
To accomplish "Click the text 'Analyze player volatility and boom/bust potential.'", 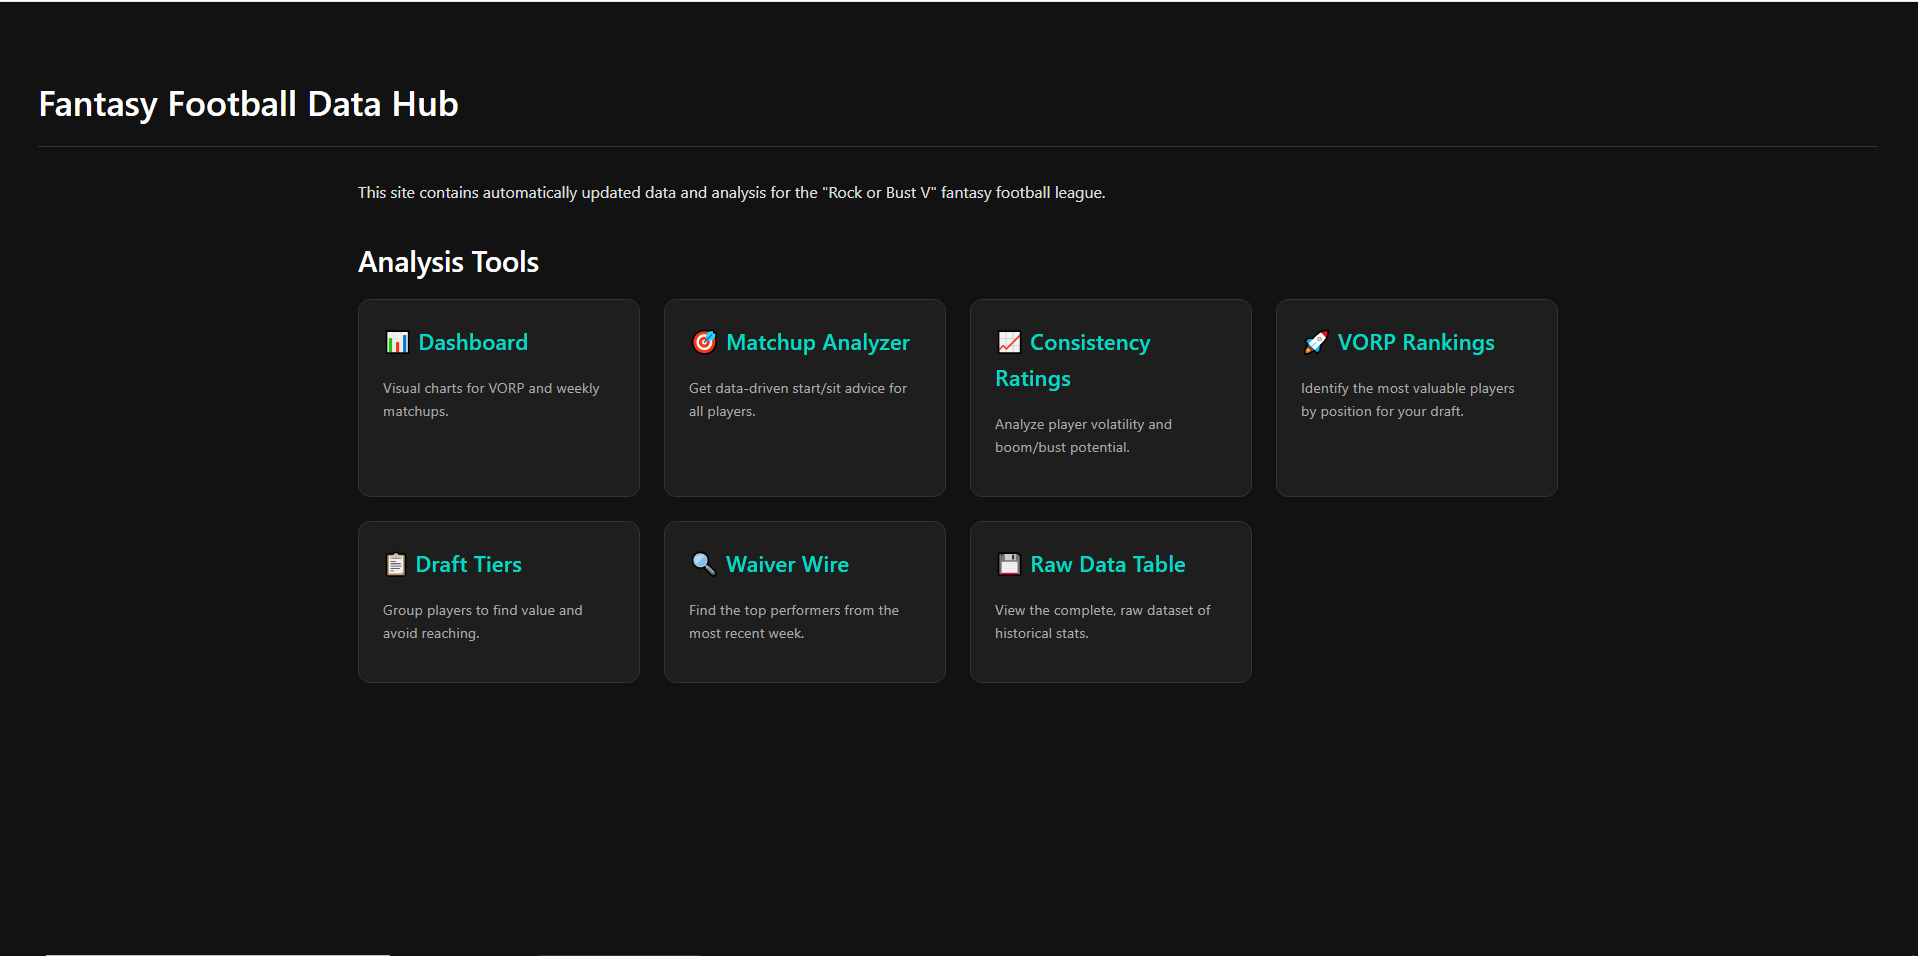I will coord(1083,435).
